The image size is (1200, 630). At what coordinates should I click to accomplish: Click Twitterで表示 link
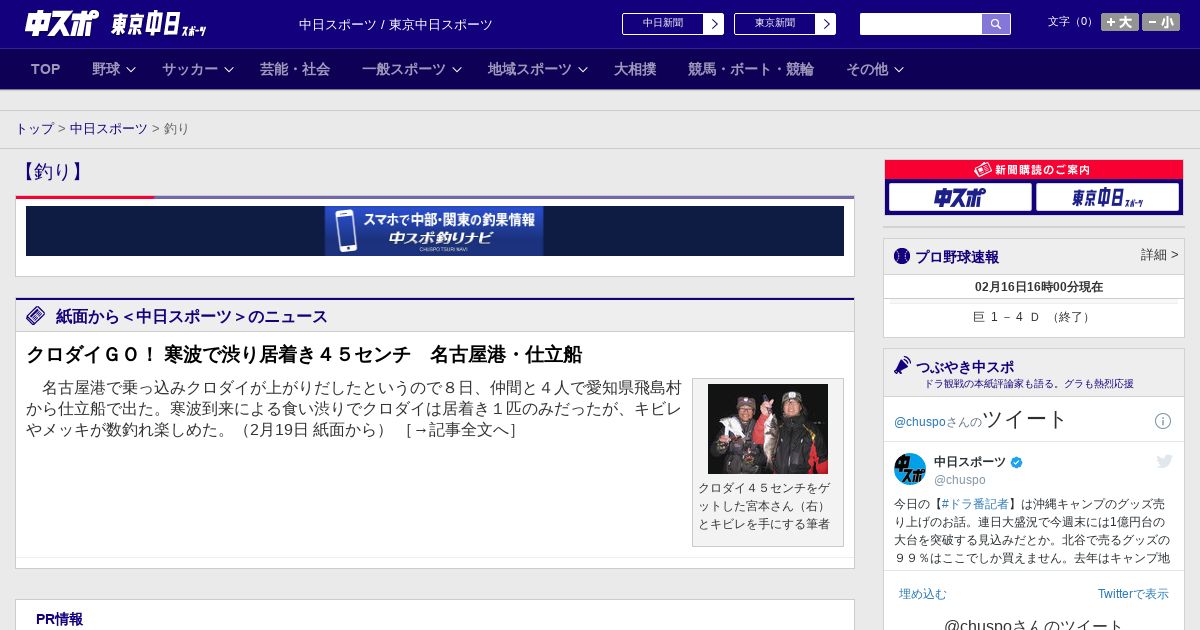1133,594
